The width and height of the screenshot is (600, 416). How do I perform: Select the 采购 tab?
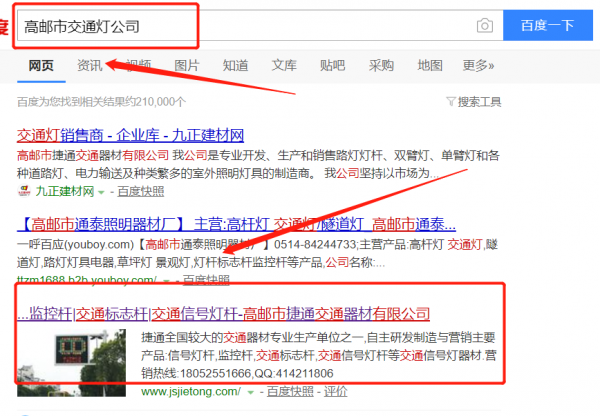(x=381, y=66)
